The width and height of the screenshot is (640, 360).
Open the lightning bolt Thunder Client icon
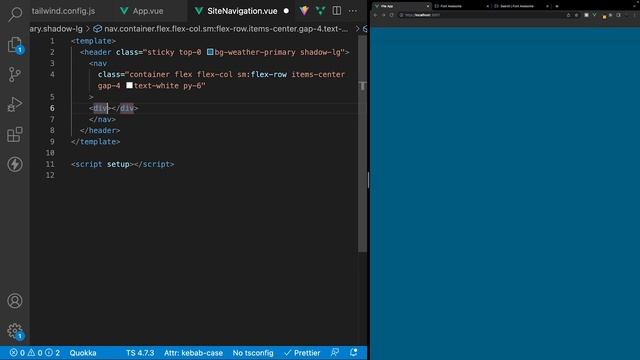coord(15,164)
